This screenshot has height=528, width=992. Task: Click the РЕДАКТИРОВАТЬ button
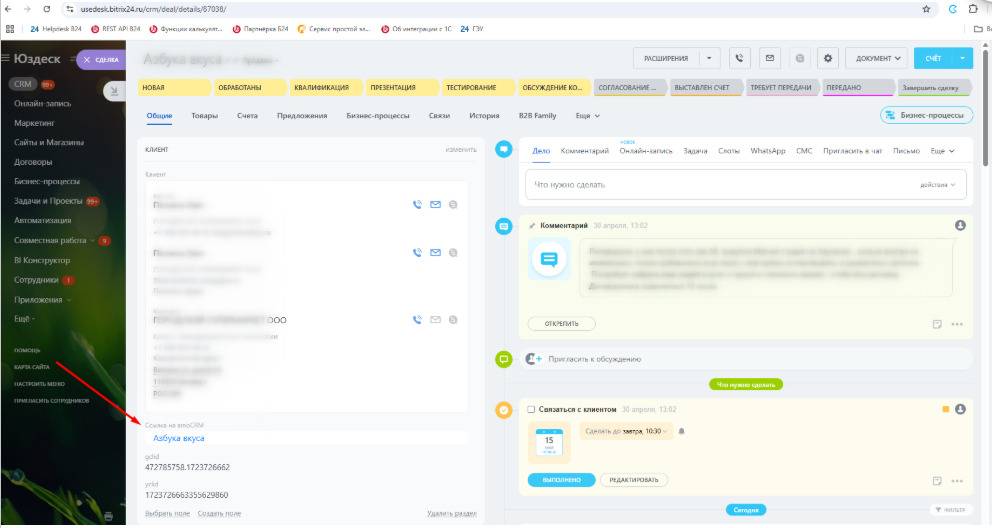(633, 480)
